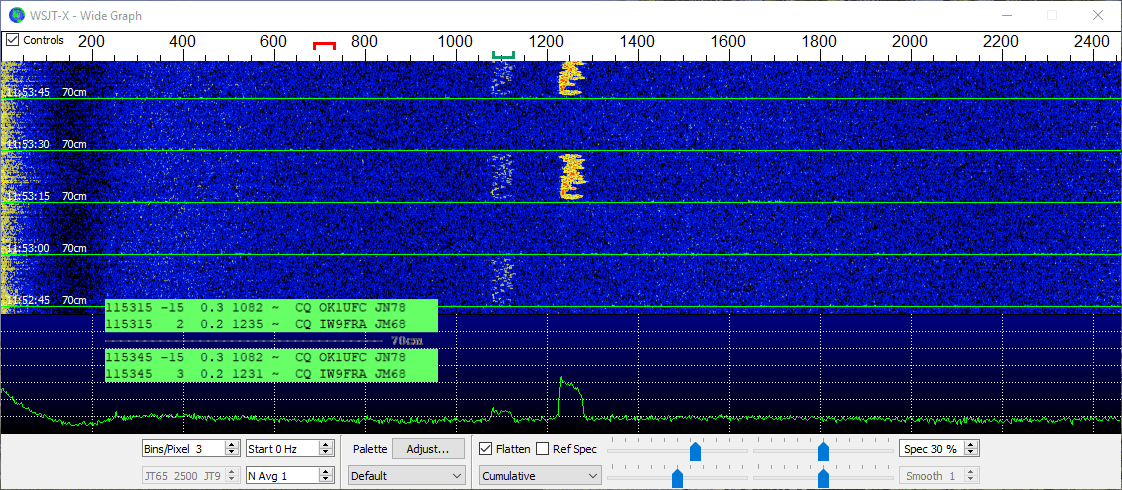1122x490 pixels.
Task: Minimize the Wide Graph window
Action: coord(1006,15)
